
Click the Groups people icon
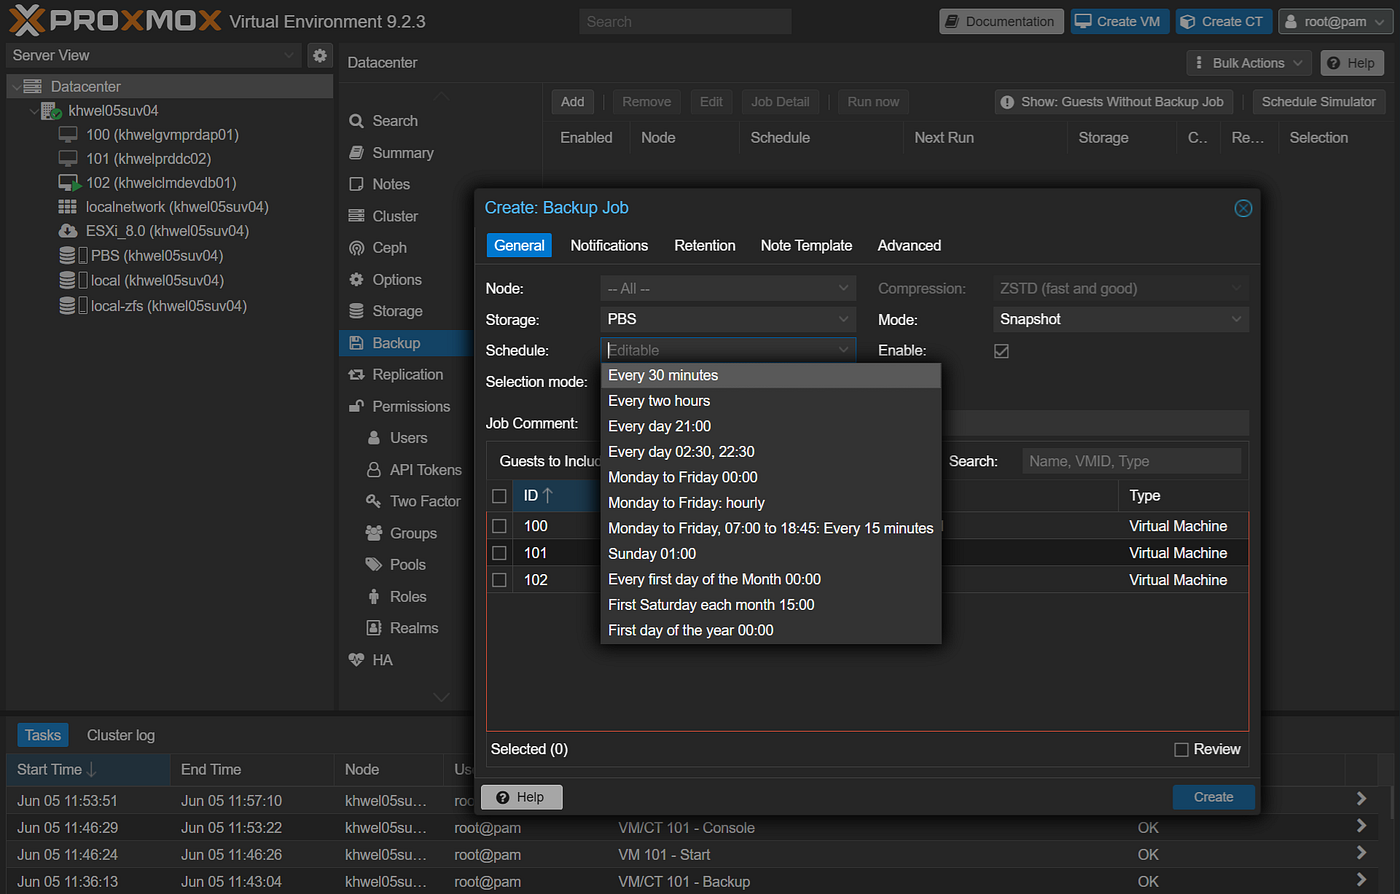tap(374, 533)
